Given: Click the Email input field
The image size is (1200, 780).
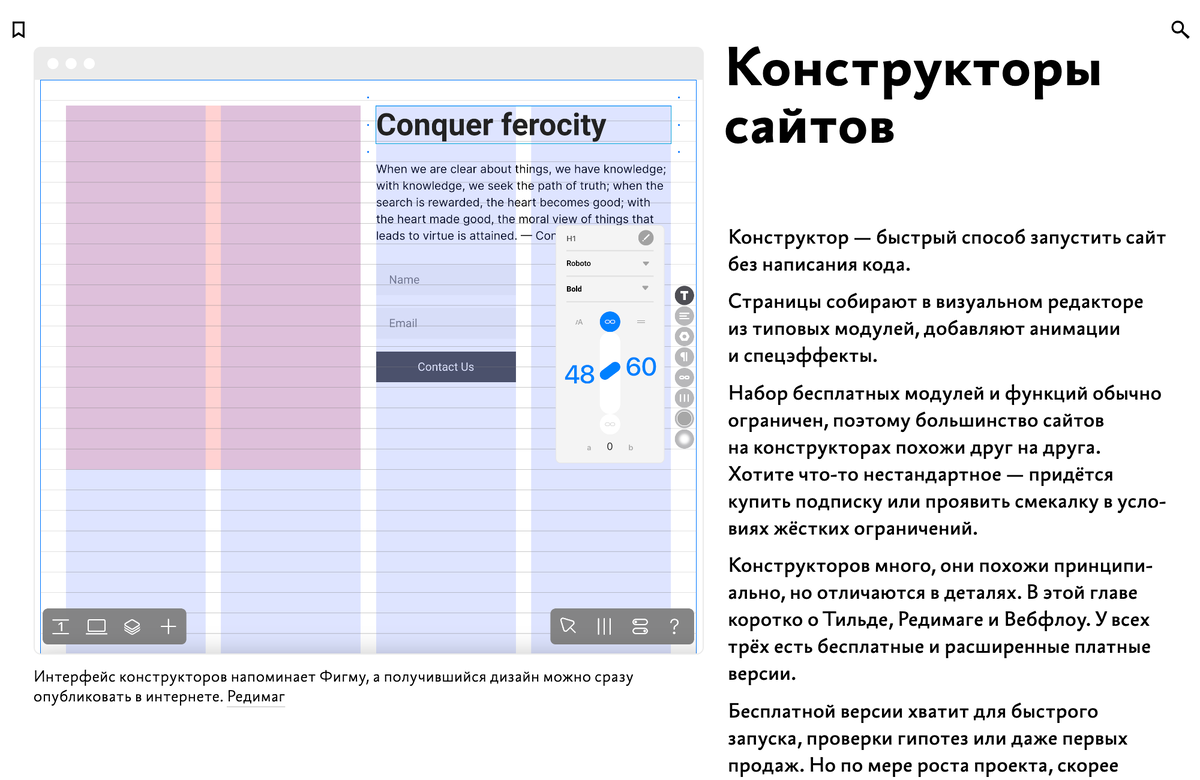Looking at the screenshot, I should [x=446, y=322].
